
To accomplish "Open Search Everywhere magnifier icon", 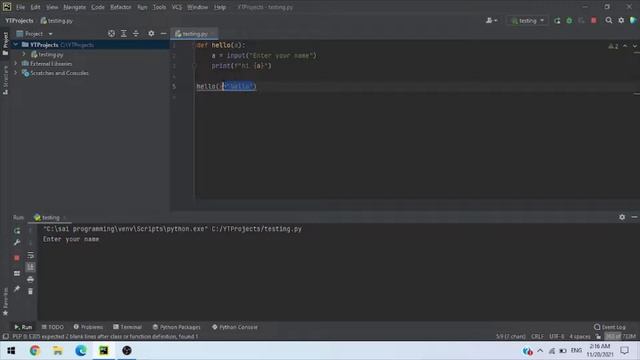I will coord(609,20).
